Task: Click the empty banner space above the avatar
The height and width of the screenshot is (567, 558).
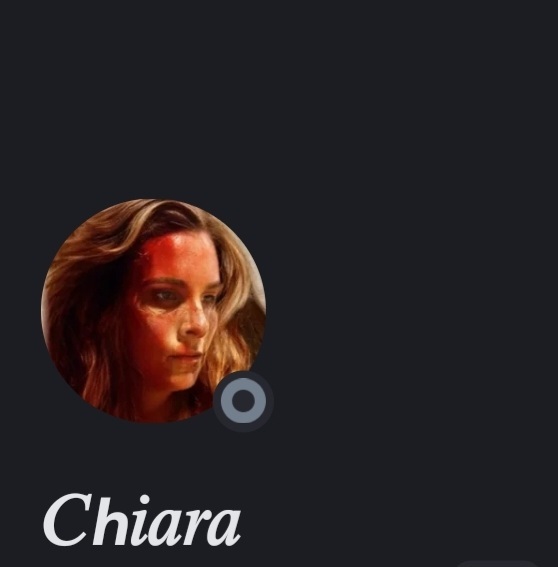Action: coord(153,98)
